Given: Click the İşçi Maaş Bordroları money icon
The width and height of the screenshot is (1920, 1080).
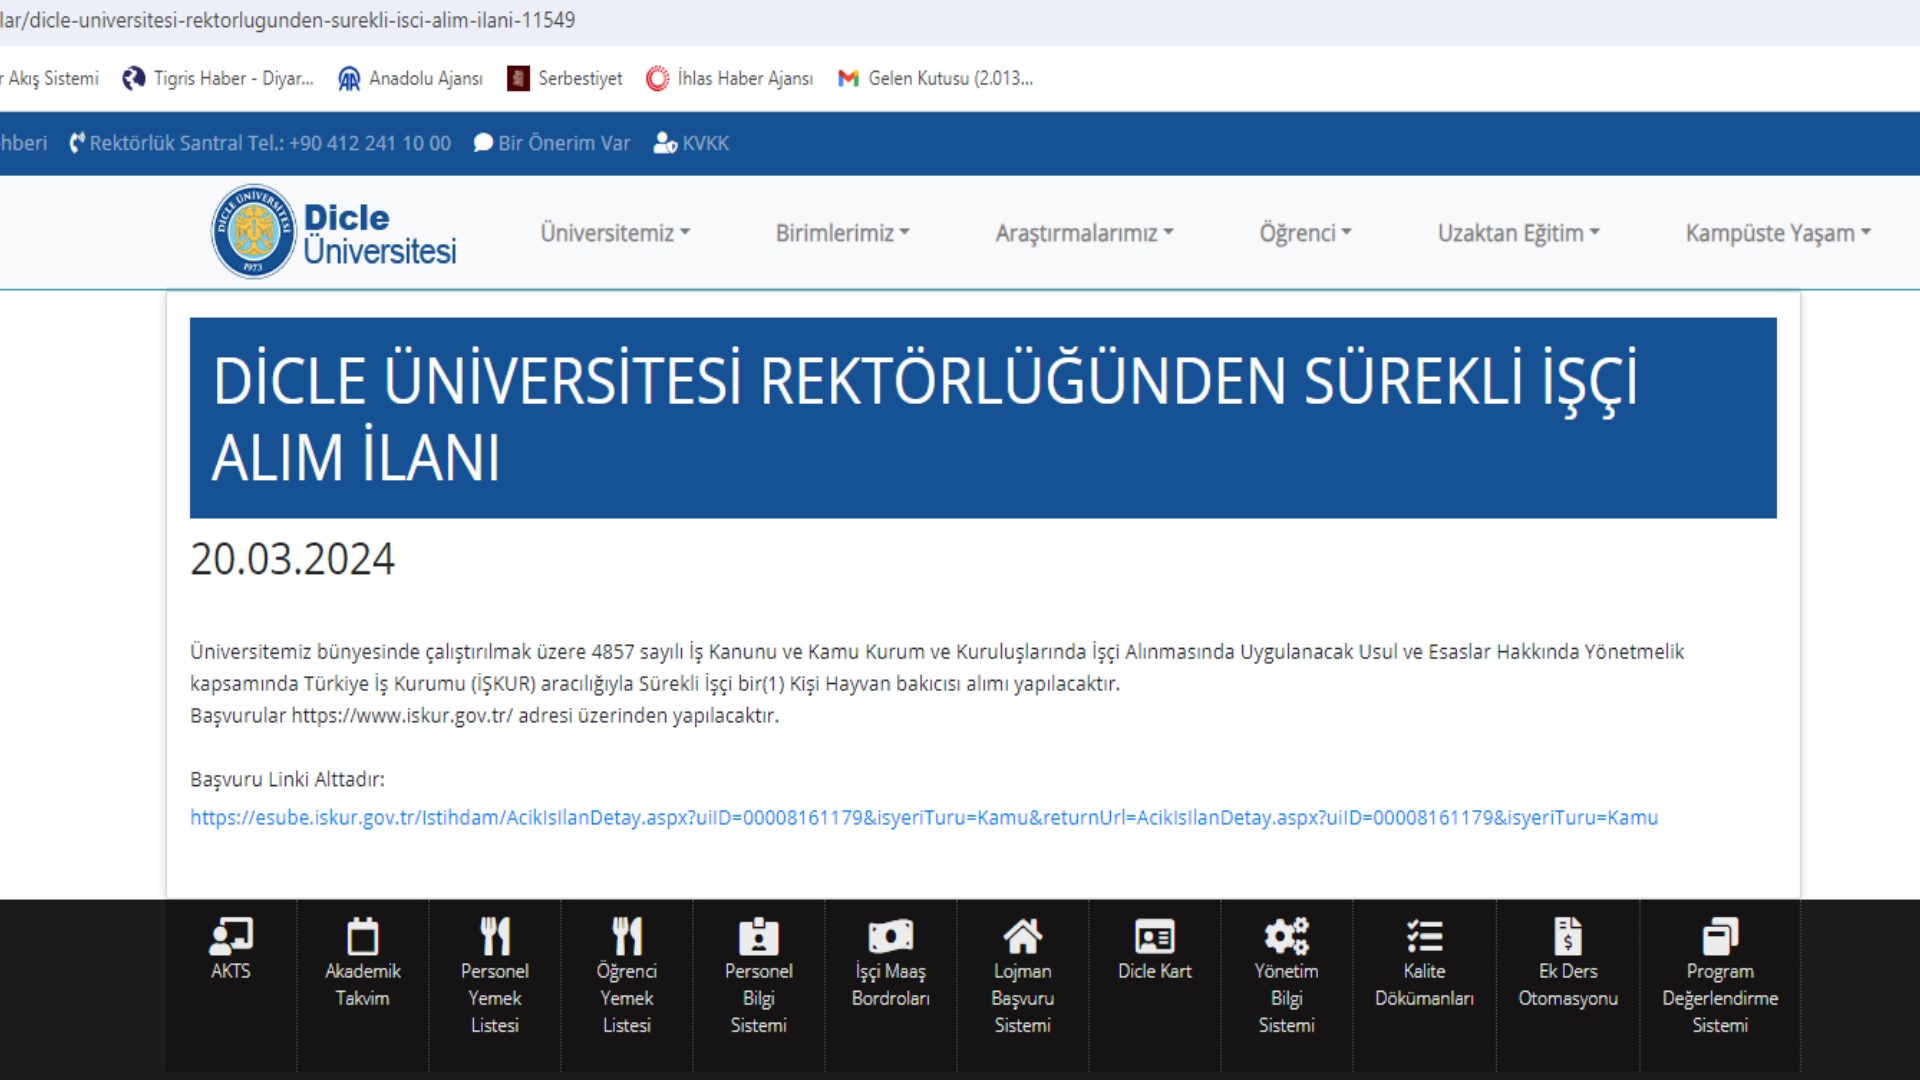Looking at the screenshot, I should tap(890, 937).
